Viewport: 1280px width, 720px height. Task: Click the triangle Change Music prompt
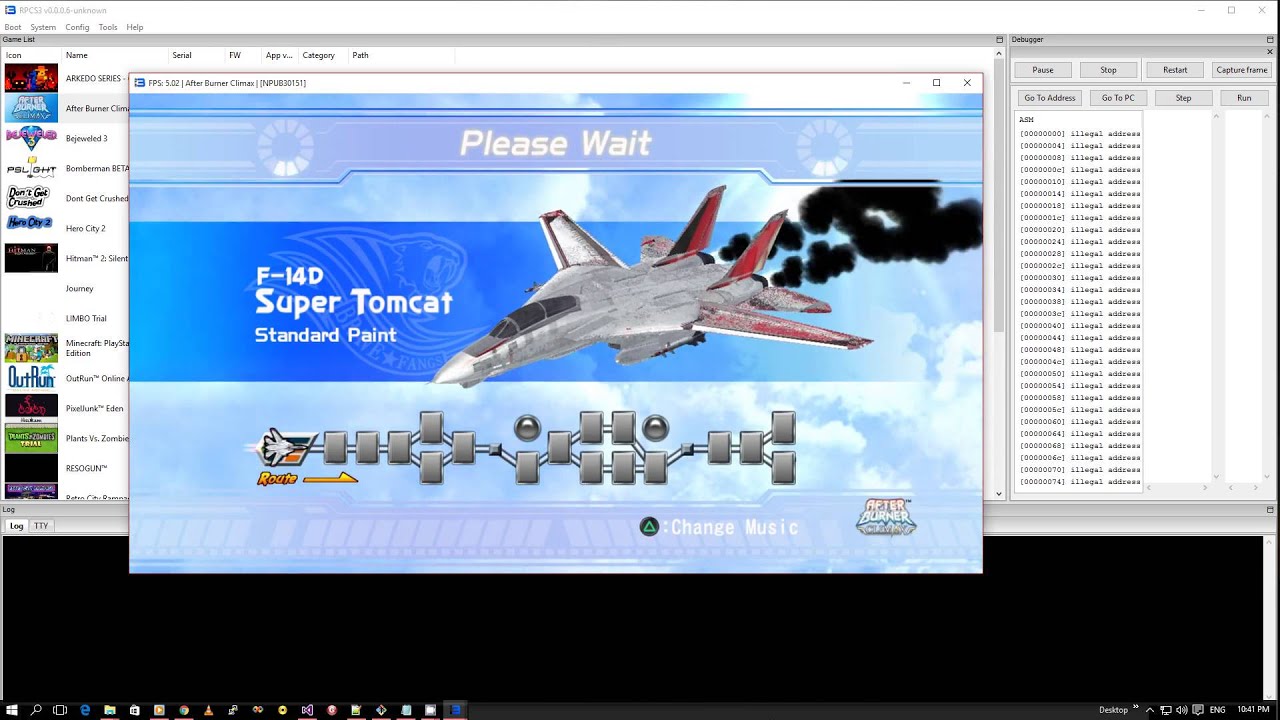click(x=719, y=527)
